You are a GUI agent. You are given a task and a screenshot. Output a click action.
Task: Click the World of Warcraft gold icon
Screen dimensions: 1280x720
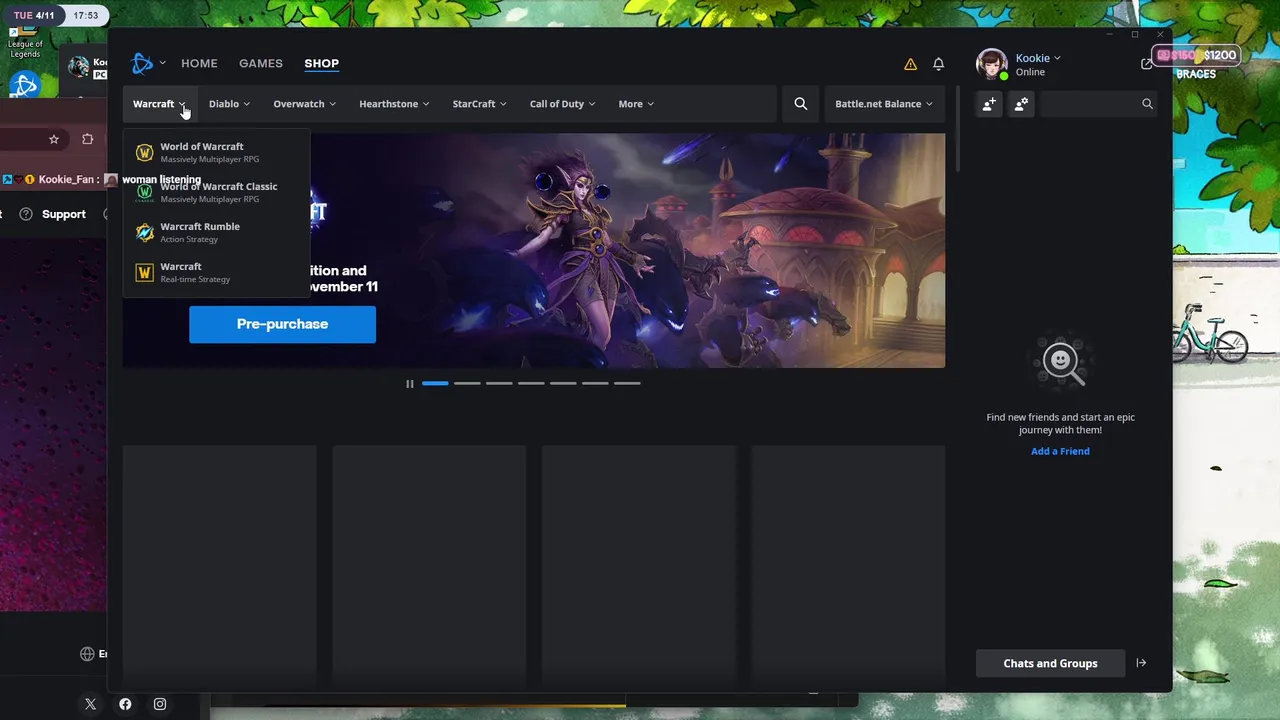tap(145, 153)
